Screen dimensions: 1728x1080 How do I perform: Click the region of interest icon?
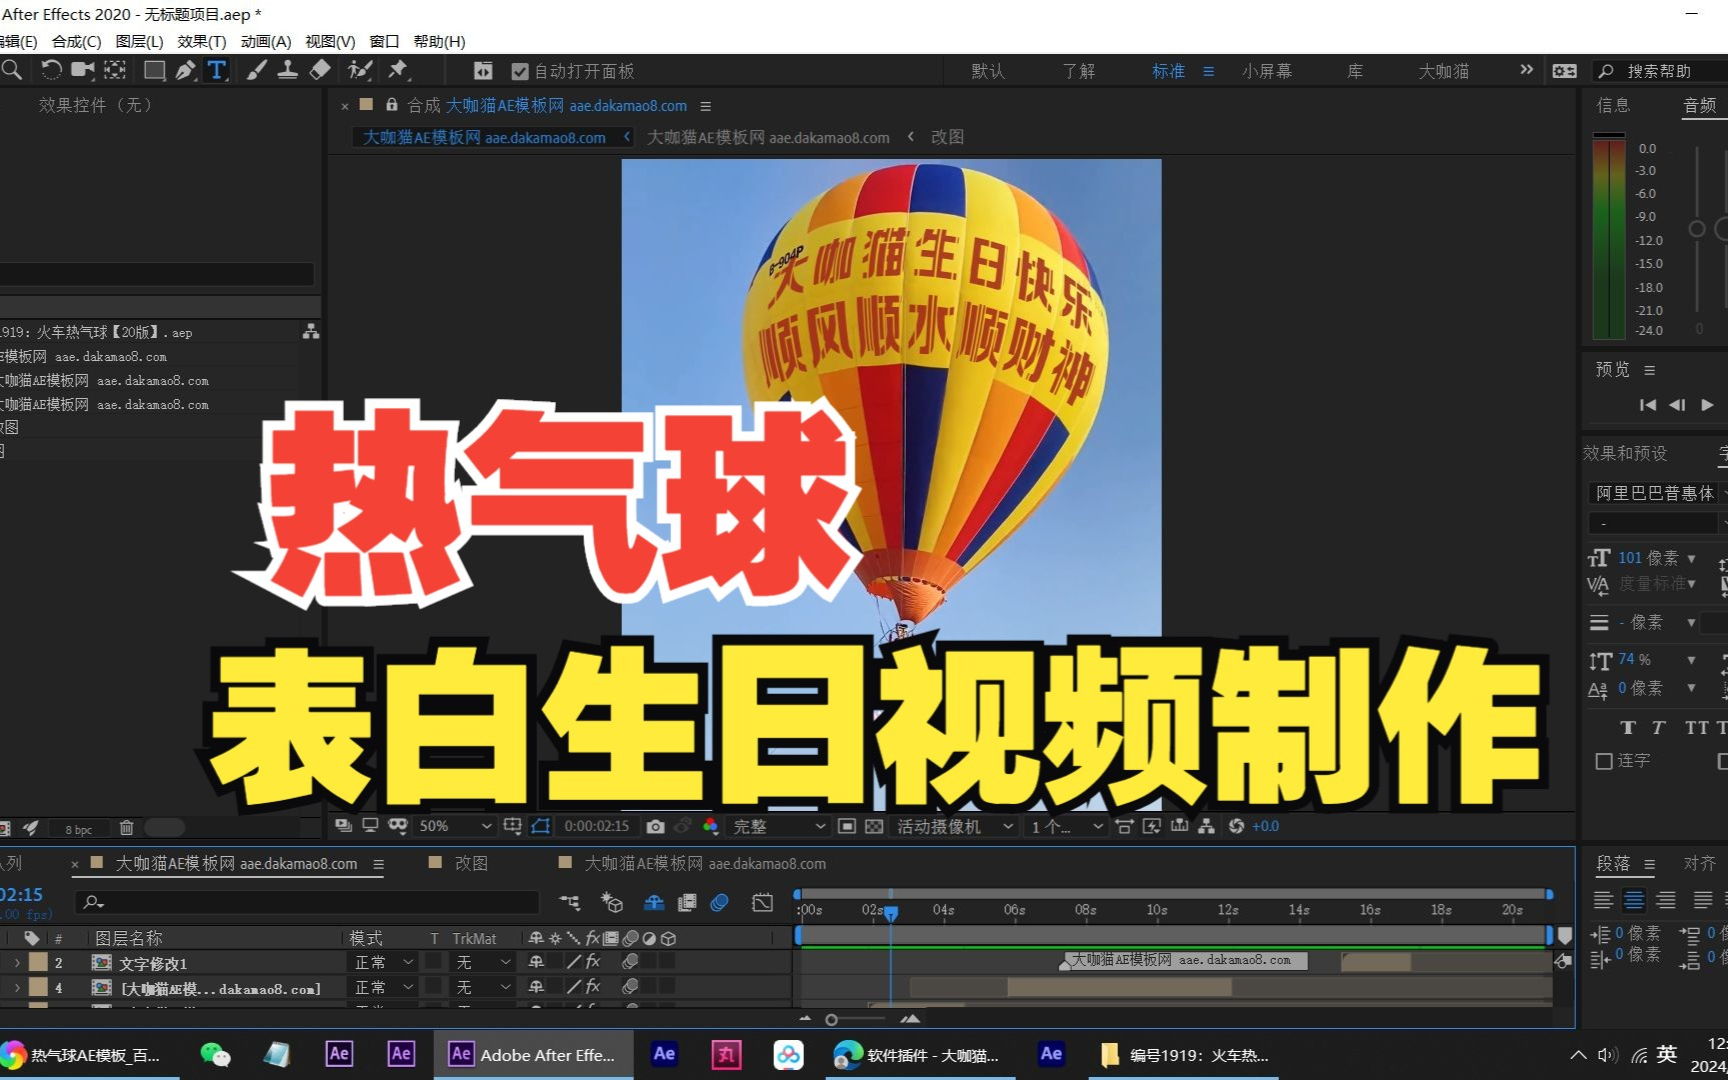coord(847,826)
